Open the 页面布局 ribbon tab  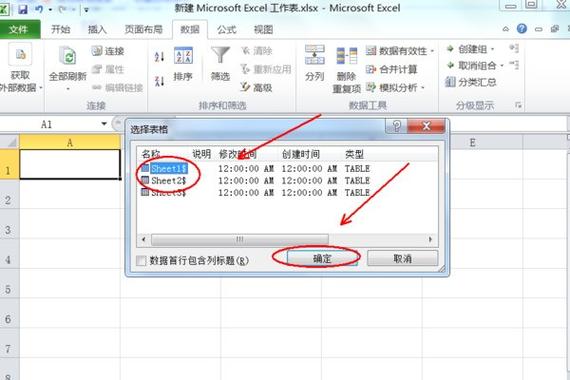pos(143,29)
